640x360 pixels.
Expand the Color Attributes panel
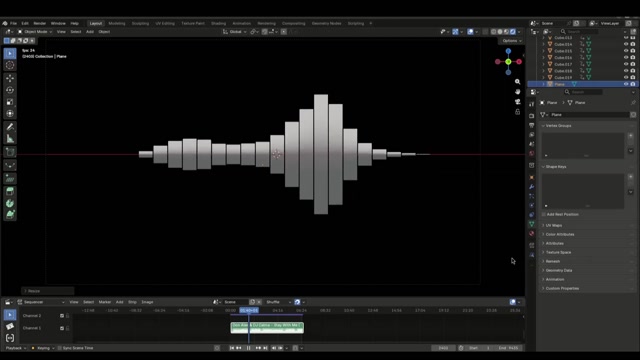[560, 234]
